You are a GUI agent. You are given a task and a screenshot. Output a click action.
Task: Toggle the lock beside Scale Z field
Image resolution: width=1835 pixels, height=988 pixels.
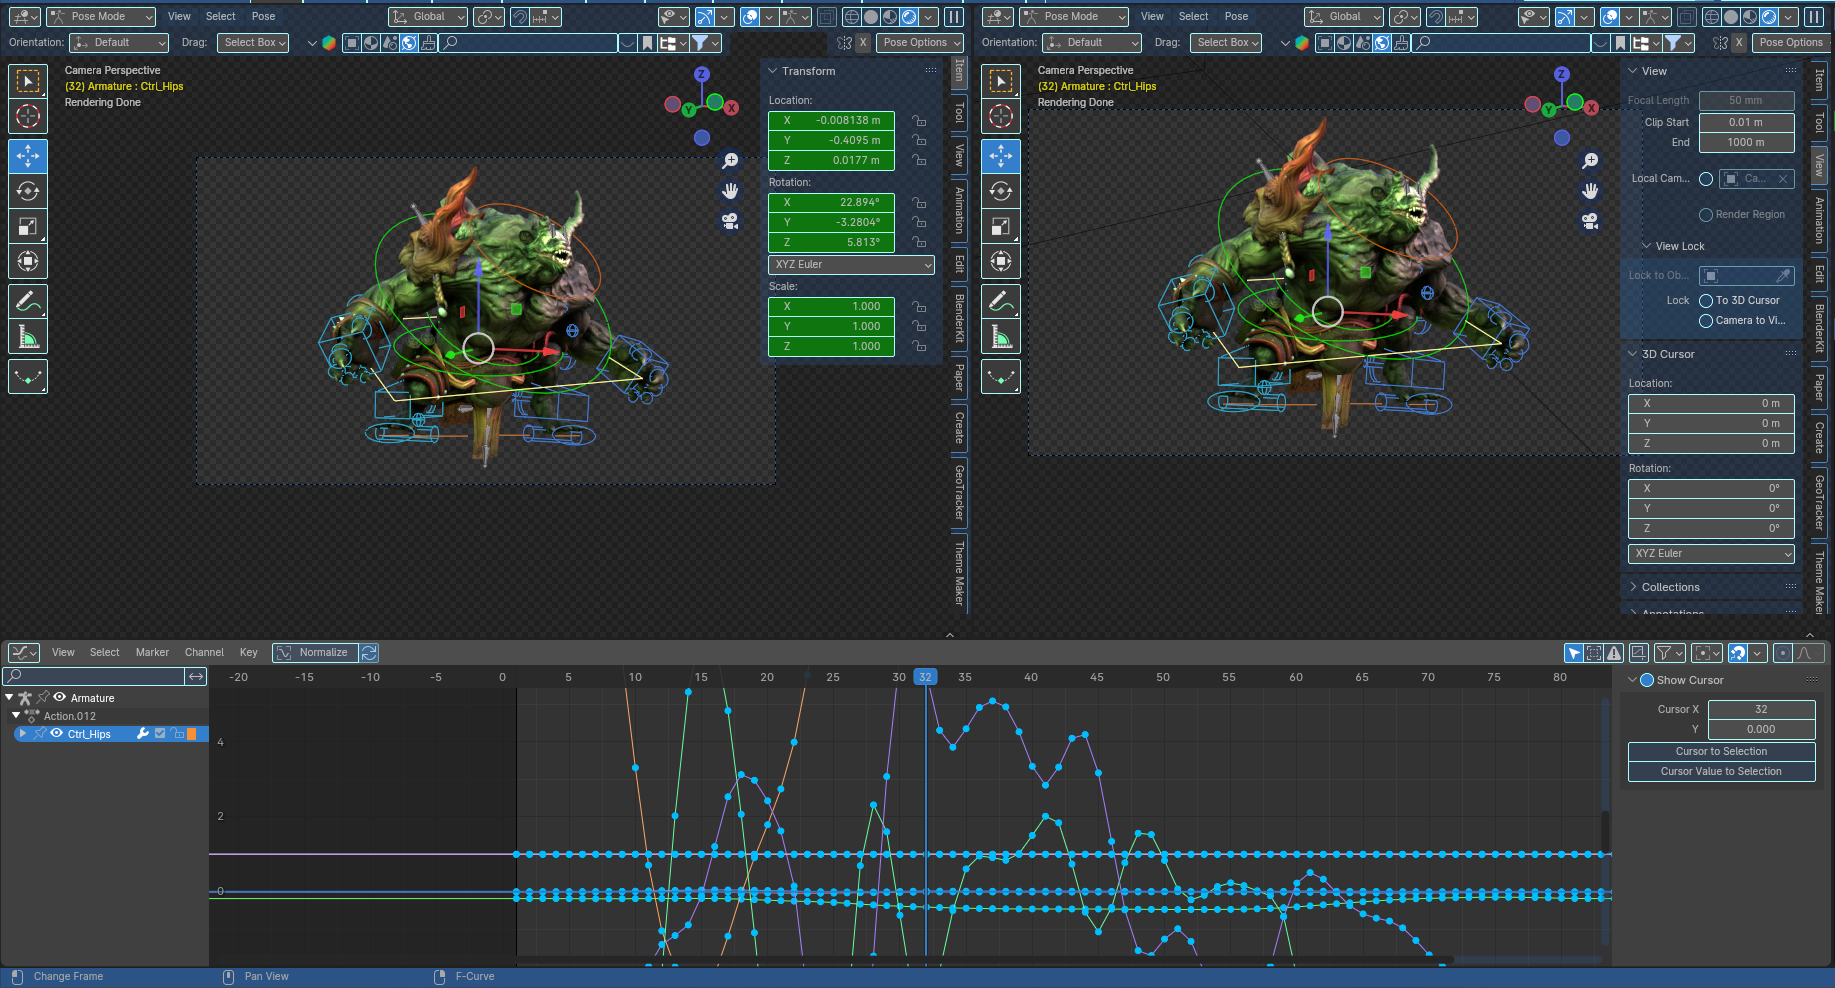tap(918, 347)
